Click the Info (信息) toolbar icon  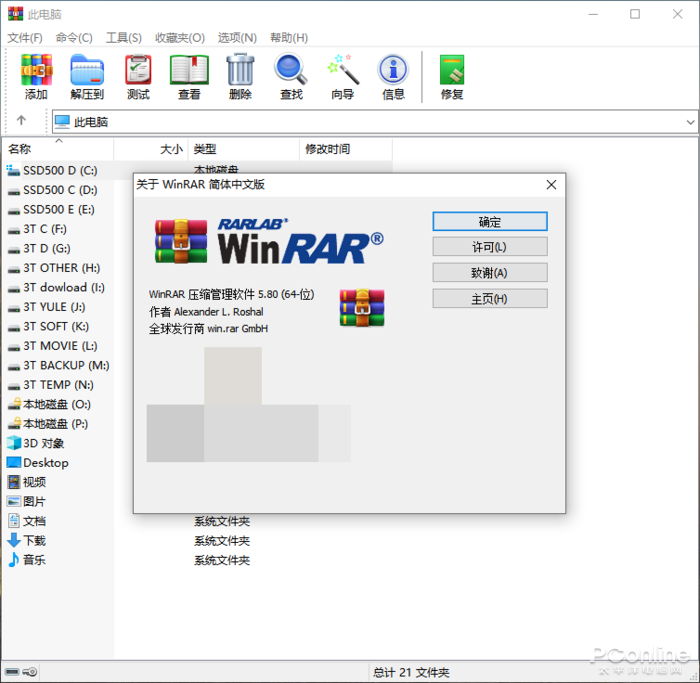point(393,70)
